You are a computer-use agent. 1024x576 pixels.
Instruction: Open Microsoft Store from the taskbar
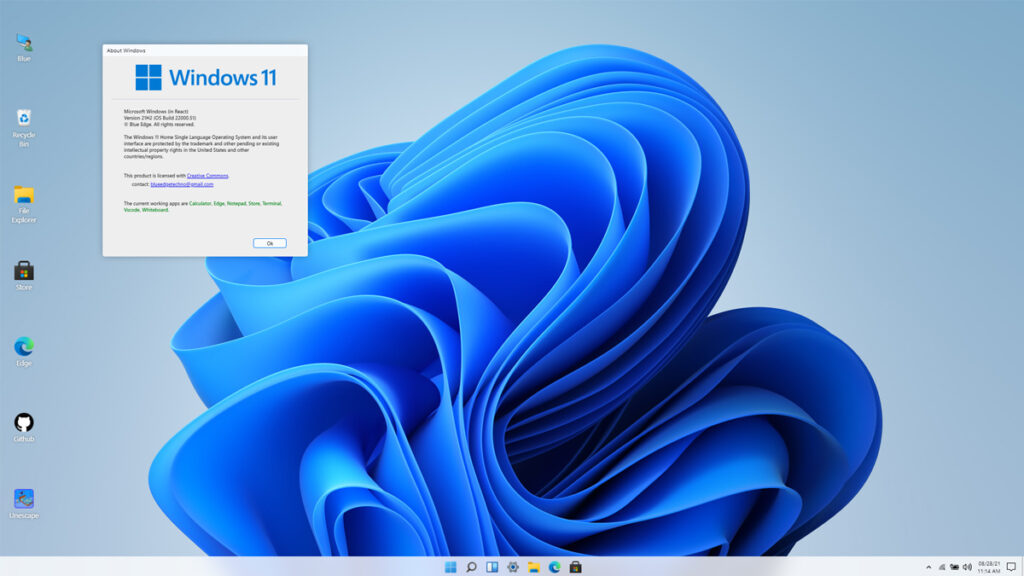pyautogui.click(x=575, y=567)
